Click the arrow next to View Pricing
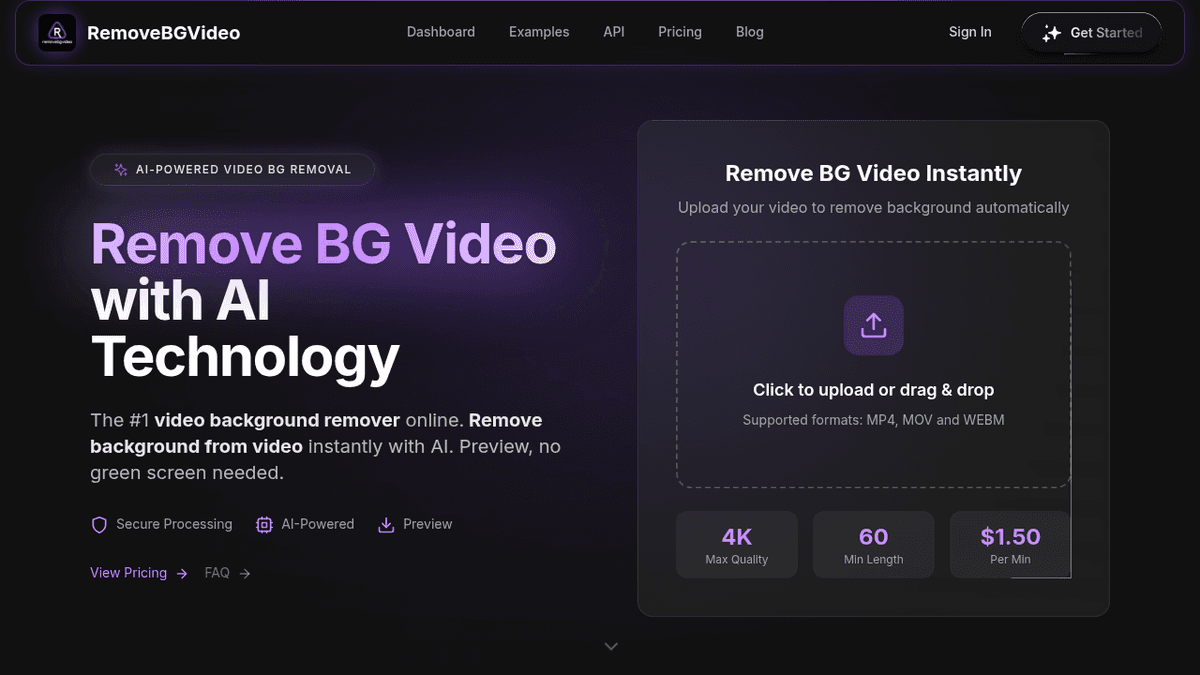Viewport: 1200px width, 675px height. coord(181,574)
